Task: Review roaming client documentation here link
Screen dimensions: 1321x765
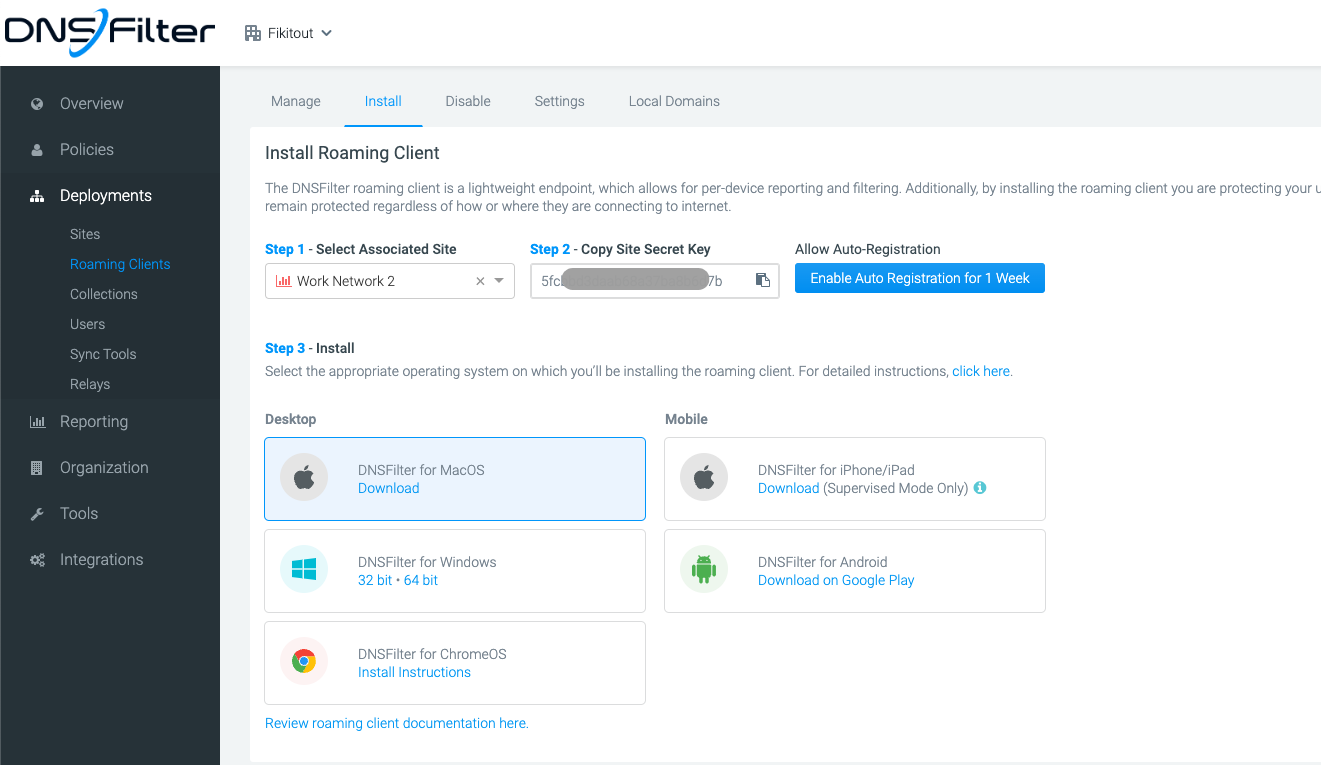Action: 397,723
